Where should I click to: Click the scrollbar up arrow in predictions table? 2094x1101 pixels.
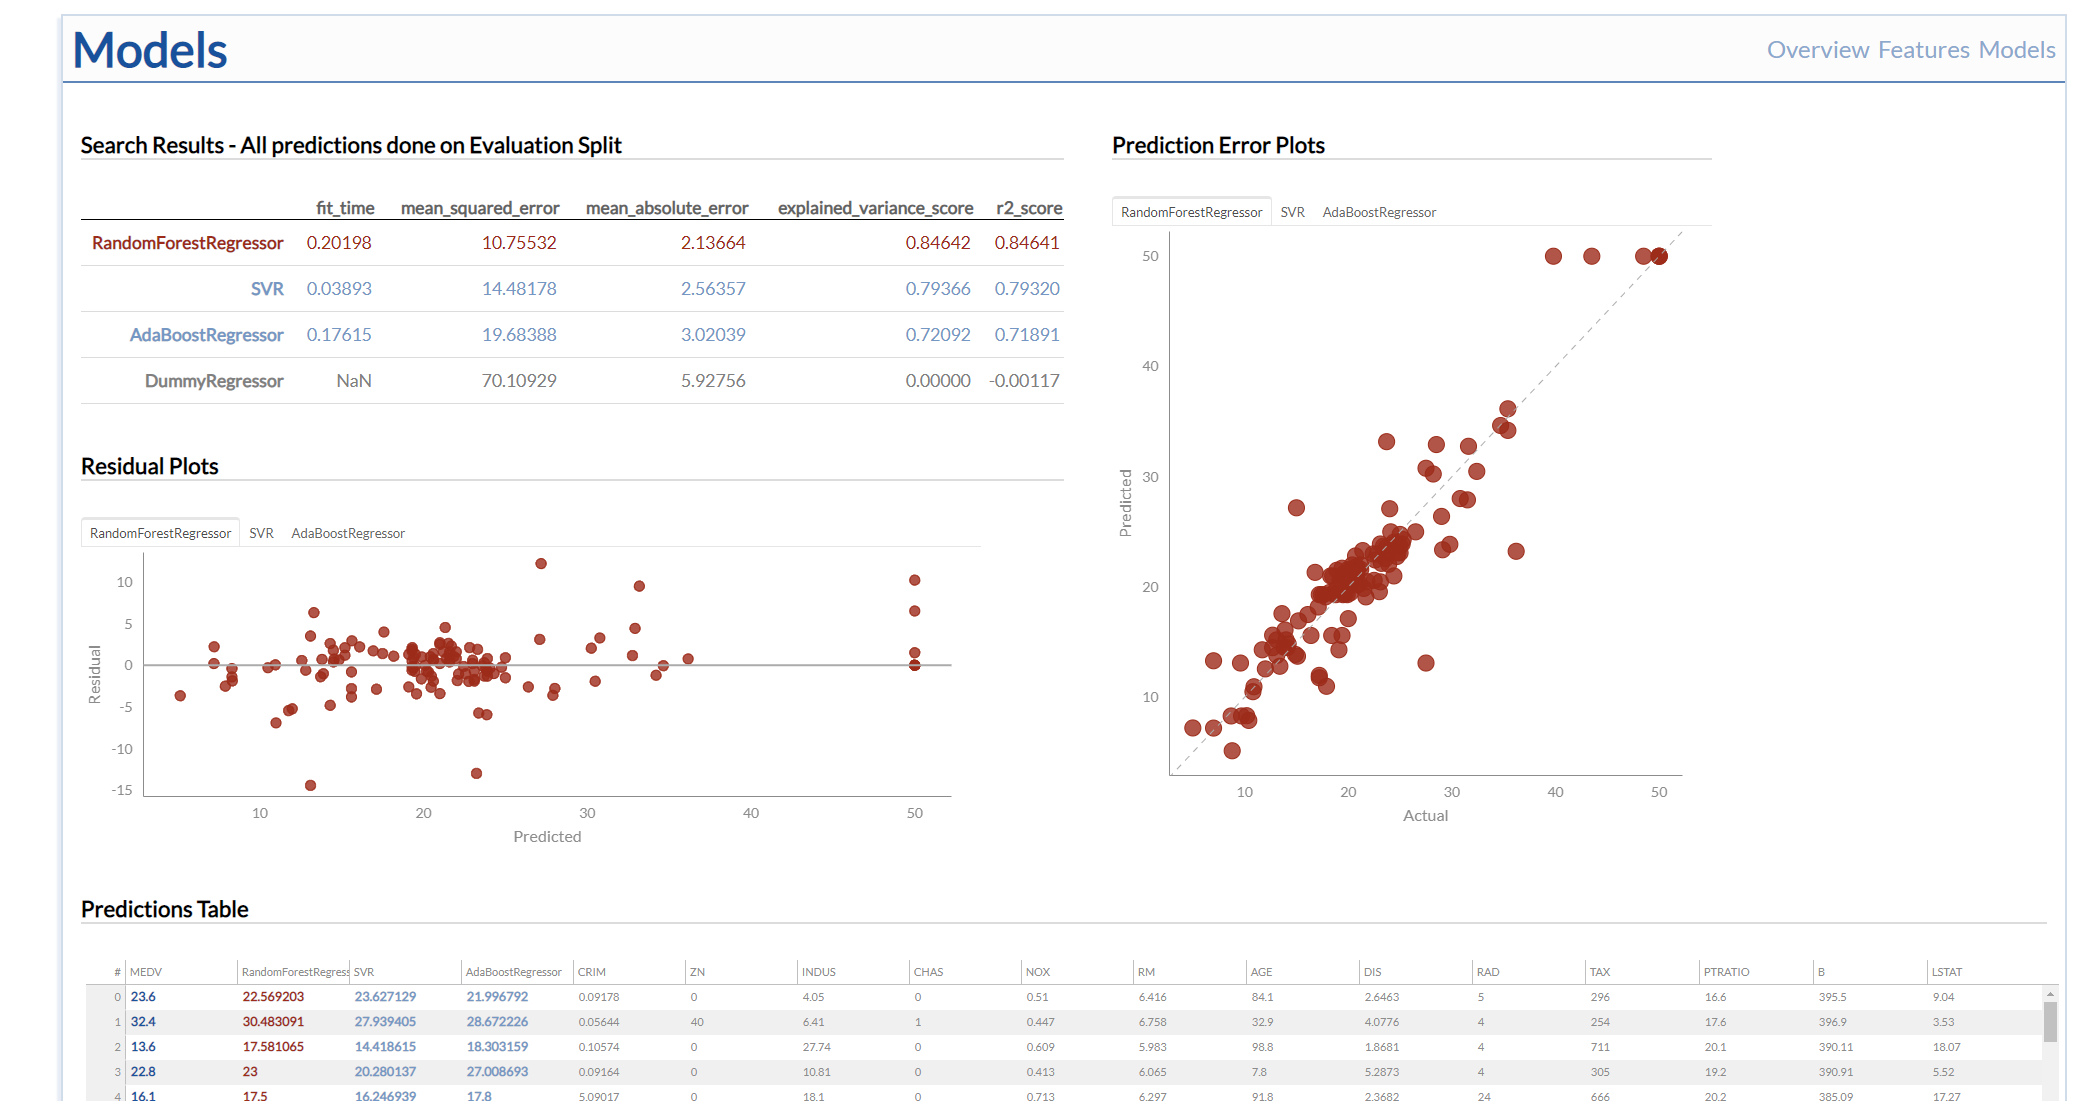(2050, 994)
